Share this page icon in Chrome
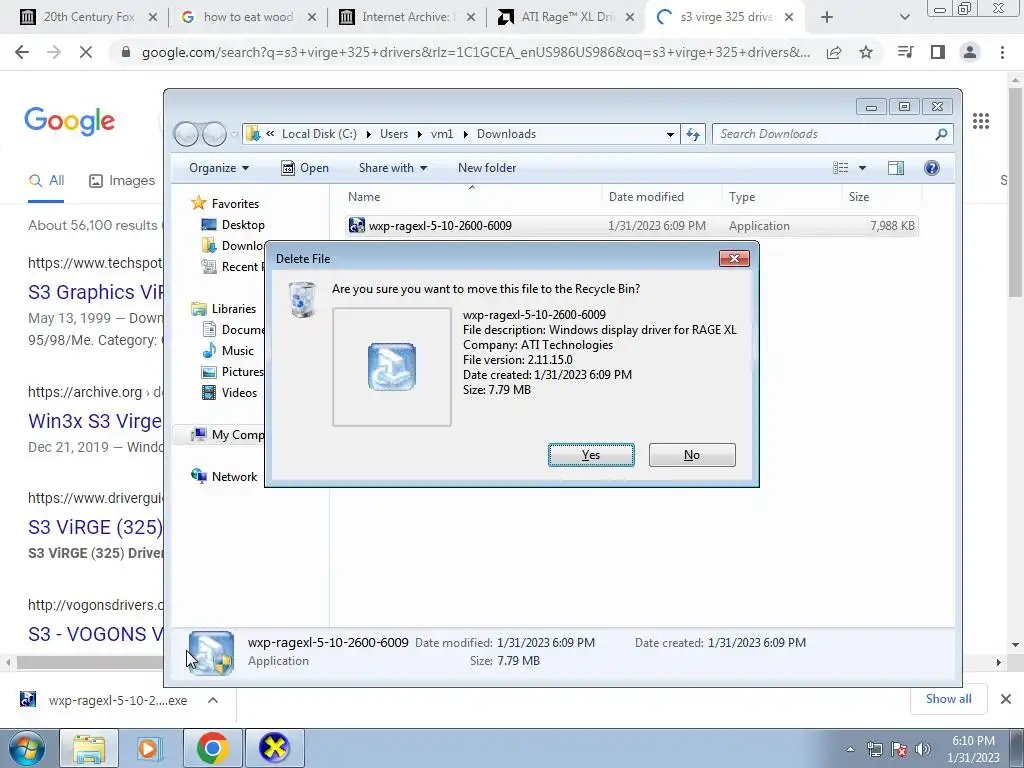 (x=834, y=52)
